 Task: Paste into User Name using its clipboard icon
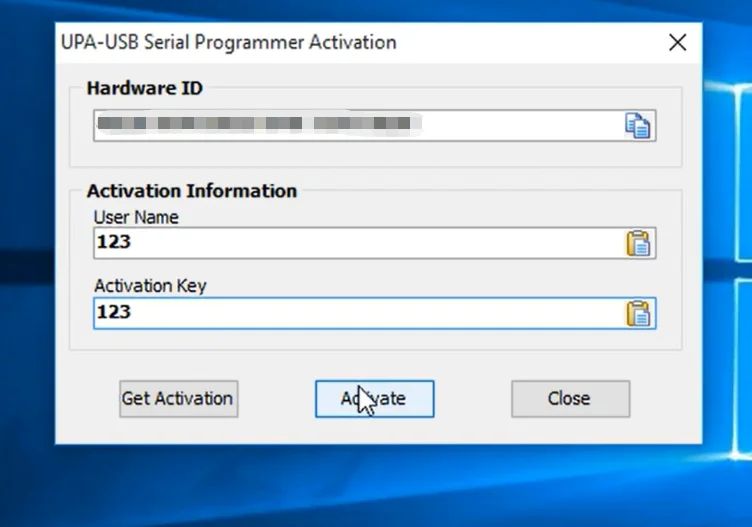638,243
